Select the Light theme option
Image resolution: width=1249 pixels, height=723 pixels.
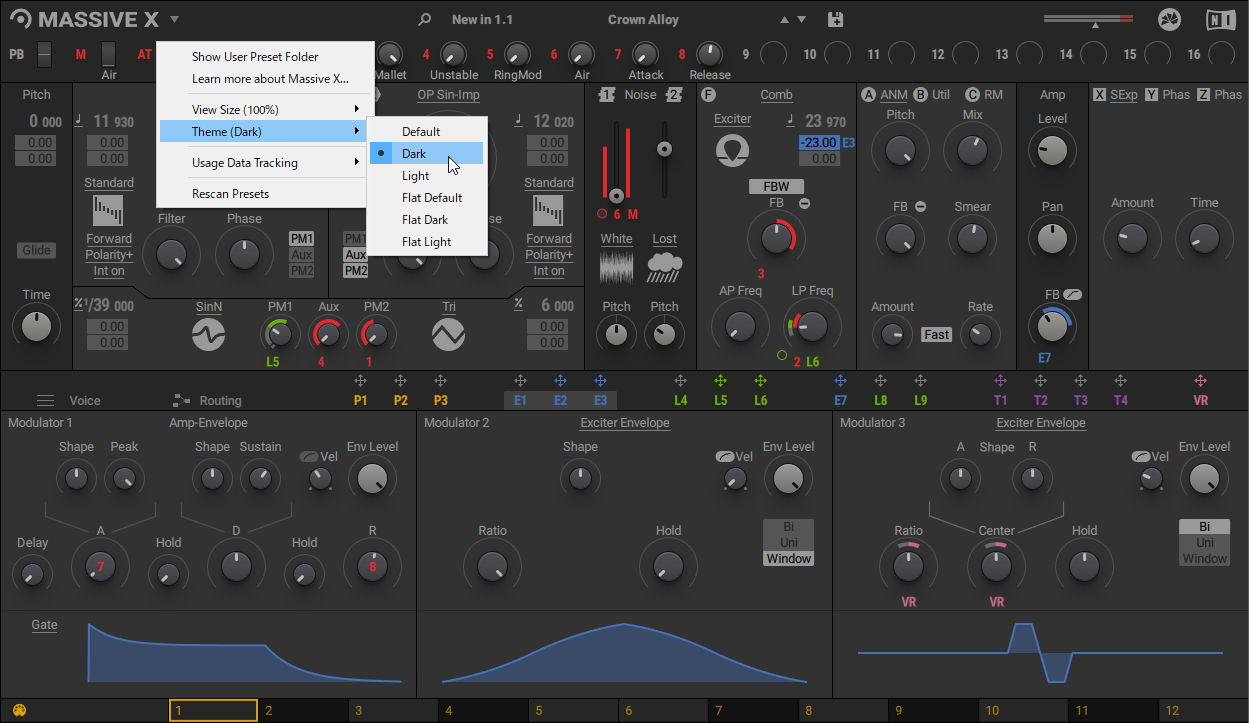tap(427, 176)
